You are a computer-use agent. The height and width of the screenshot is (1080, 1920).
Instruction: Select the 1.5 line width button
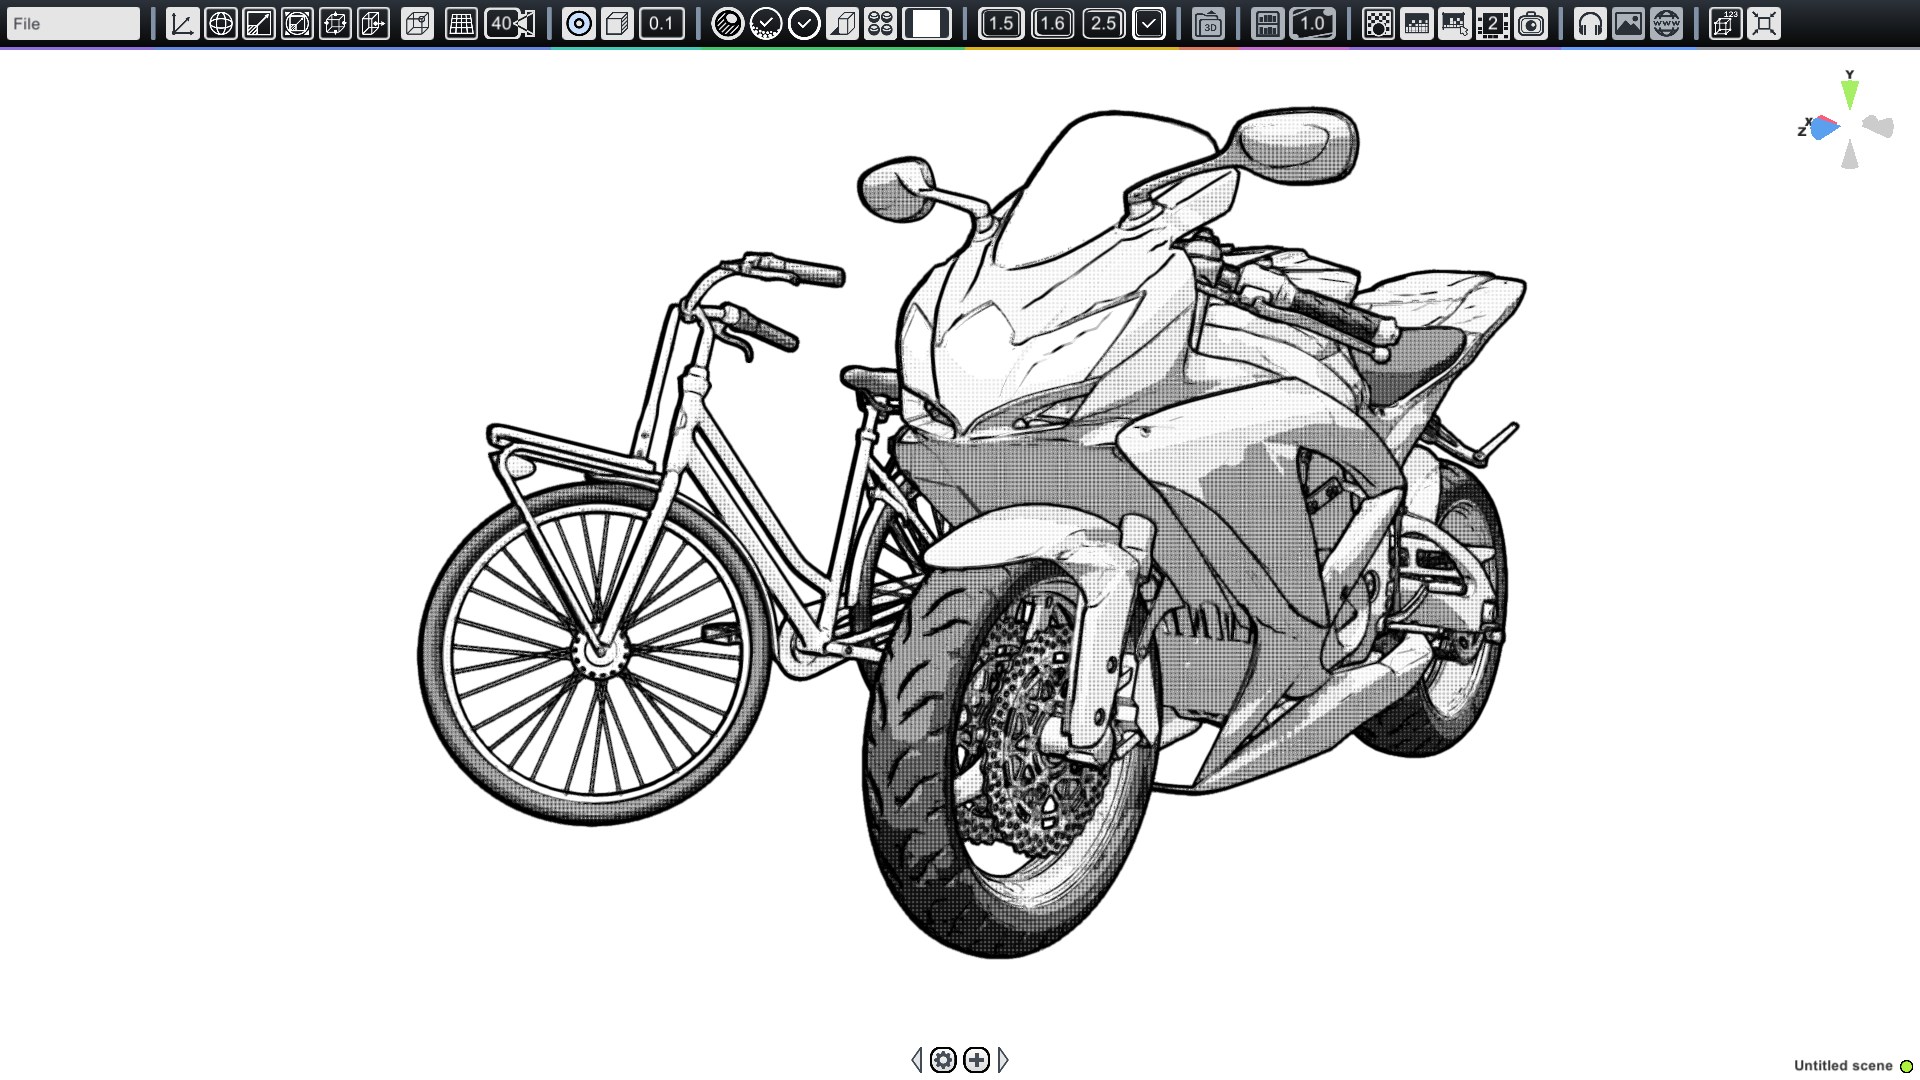(1001, 23)
